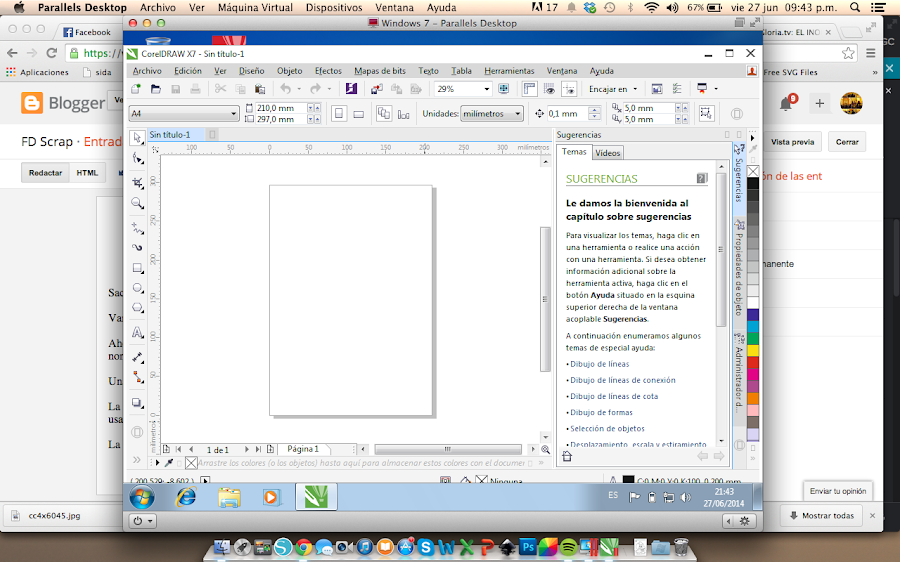Open the Selección de objetos link
Screen dimensions: 900x562
coord(607,428)
